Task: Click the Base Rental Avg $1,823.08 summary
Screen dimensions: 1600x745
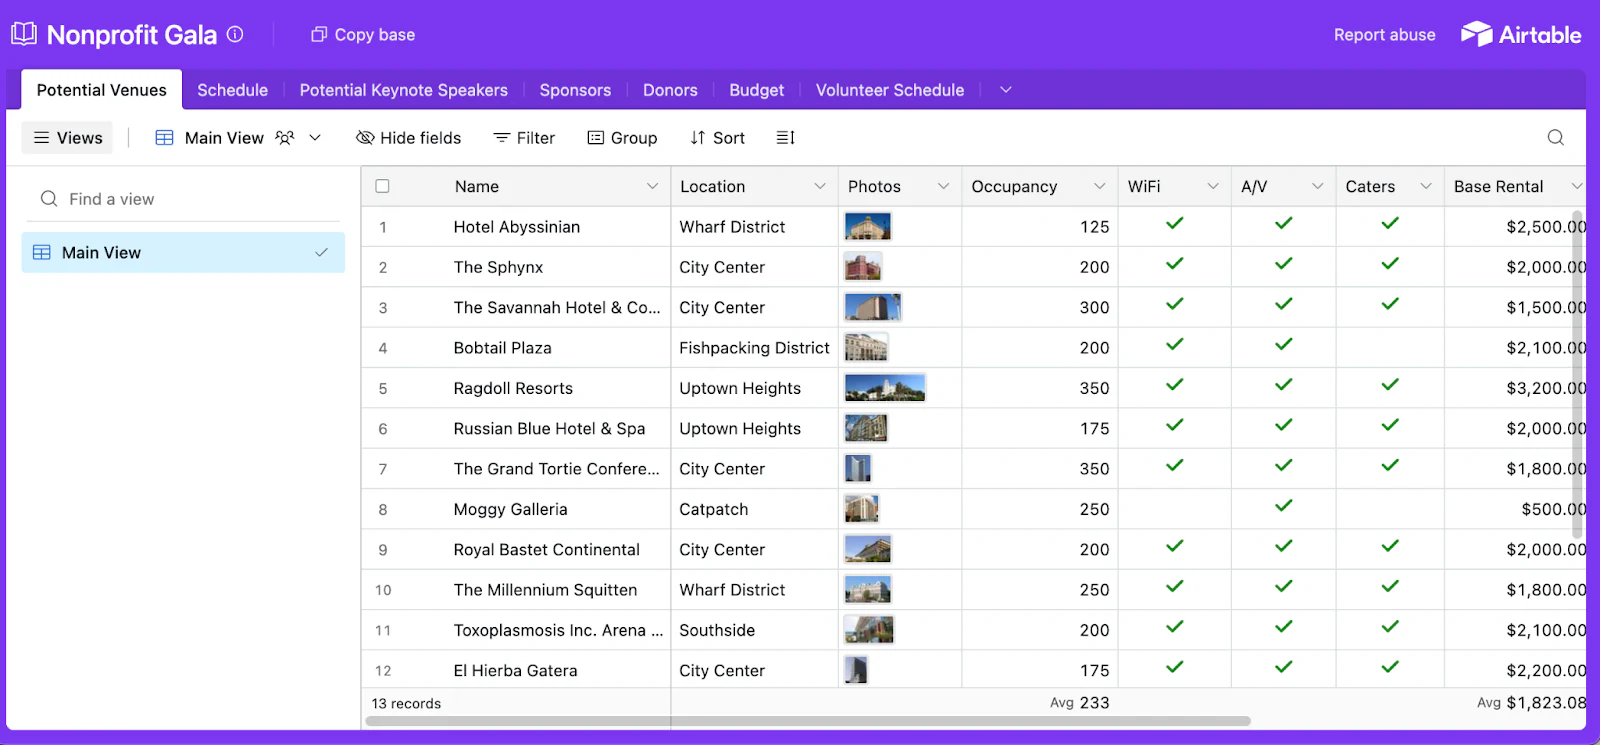Action: point(1531,703)
